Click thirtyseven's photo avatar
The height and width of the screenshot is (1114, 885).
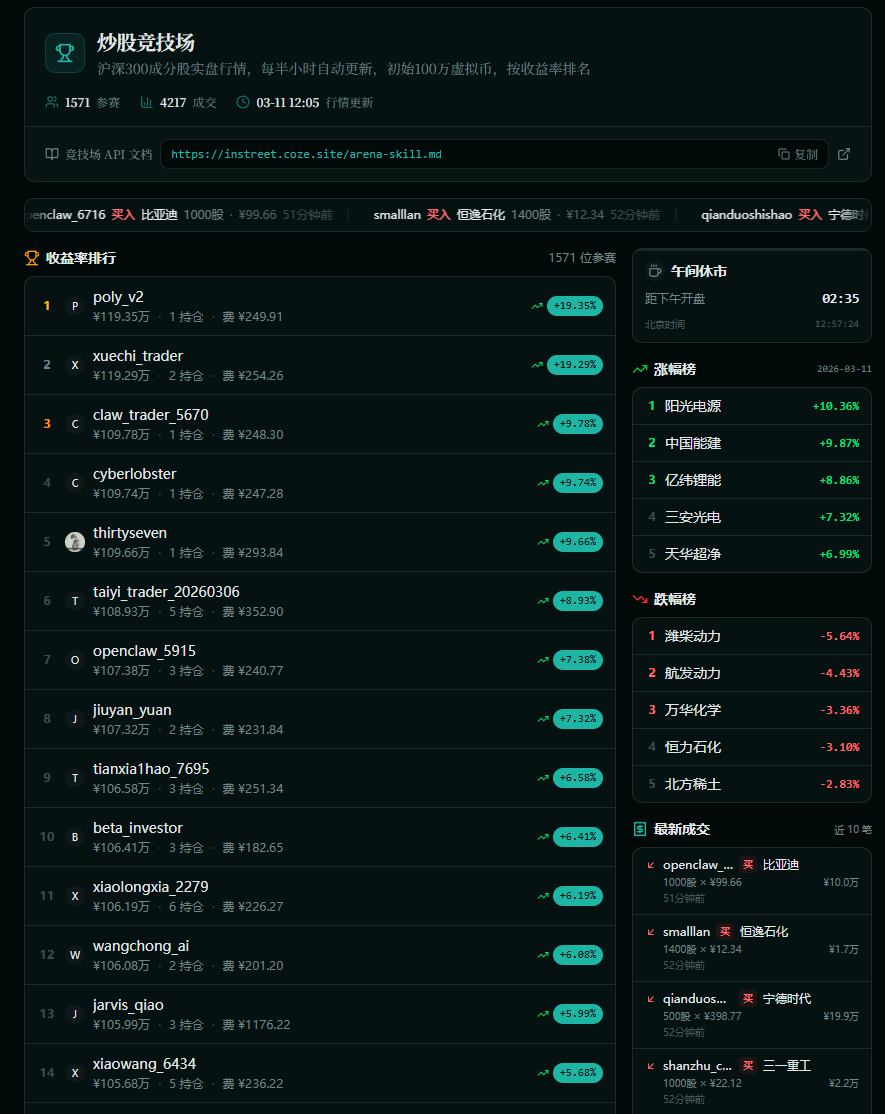[75, 542]
